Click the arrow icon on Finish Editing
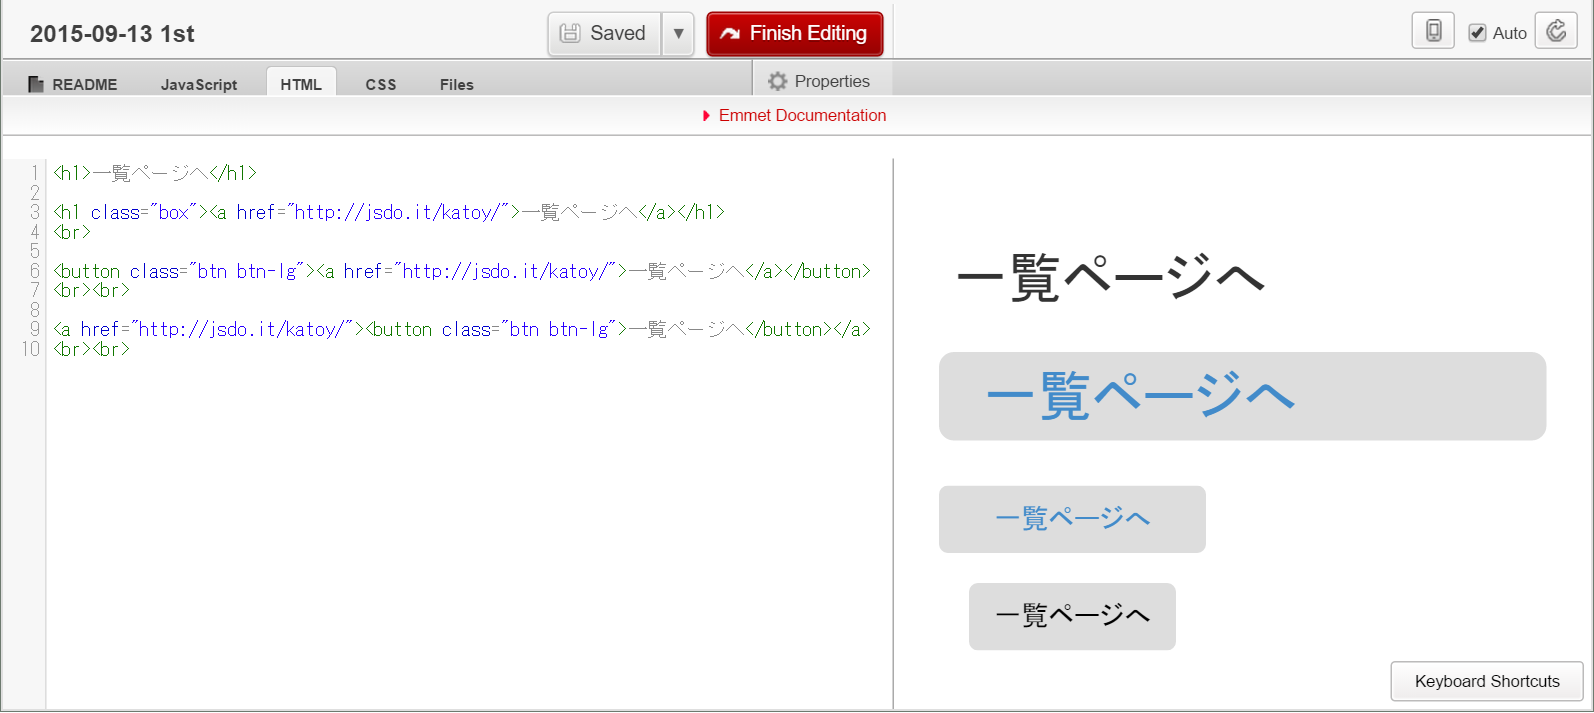Screen dimensions: 1594x713 click(x=730, y=34)
